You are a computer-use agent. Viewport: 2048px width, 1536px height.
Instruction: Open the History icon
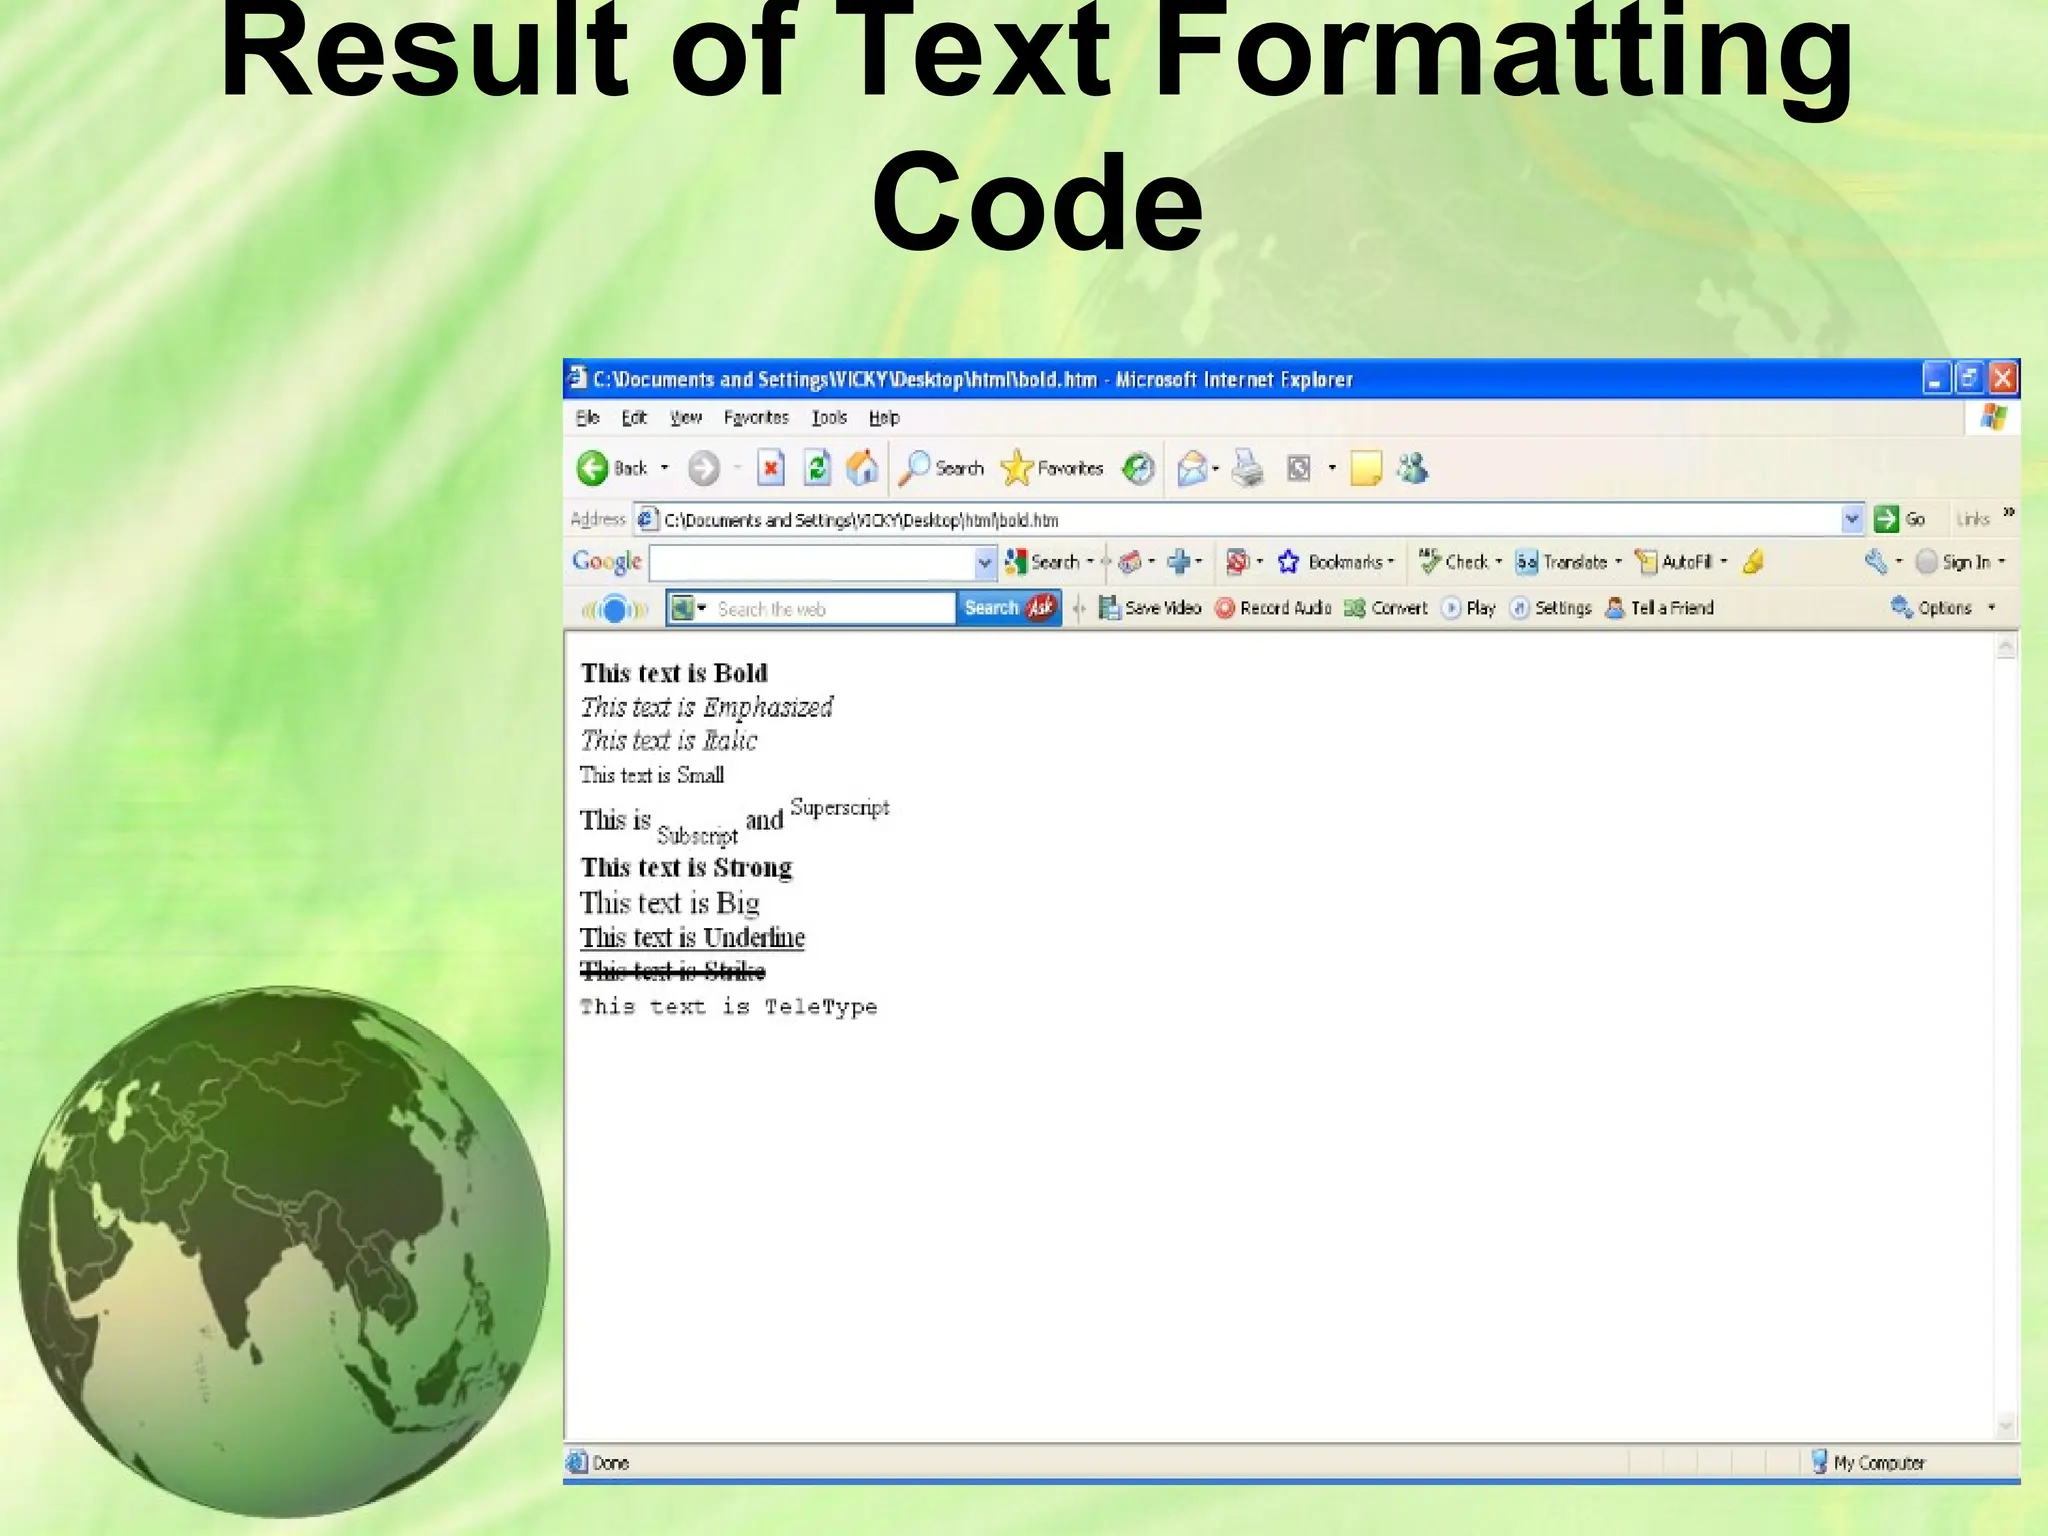tap(1138, 468)
